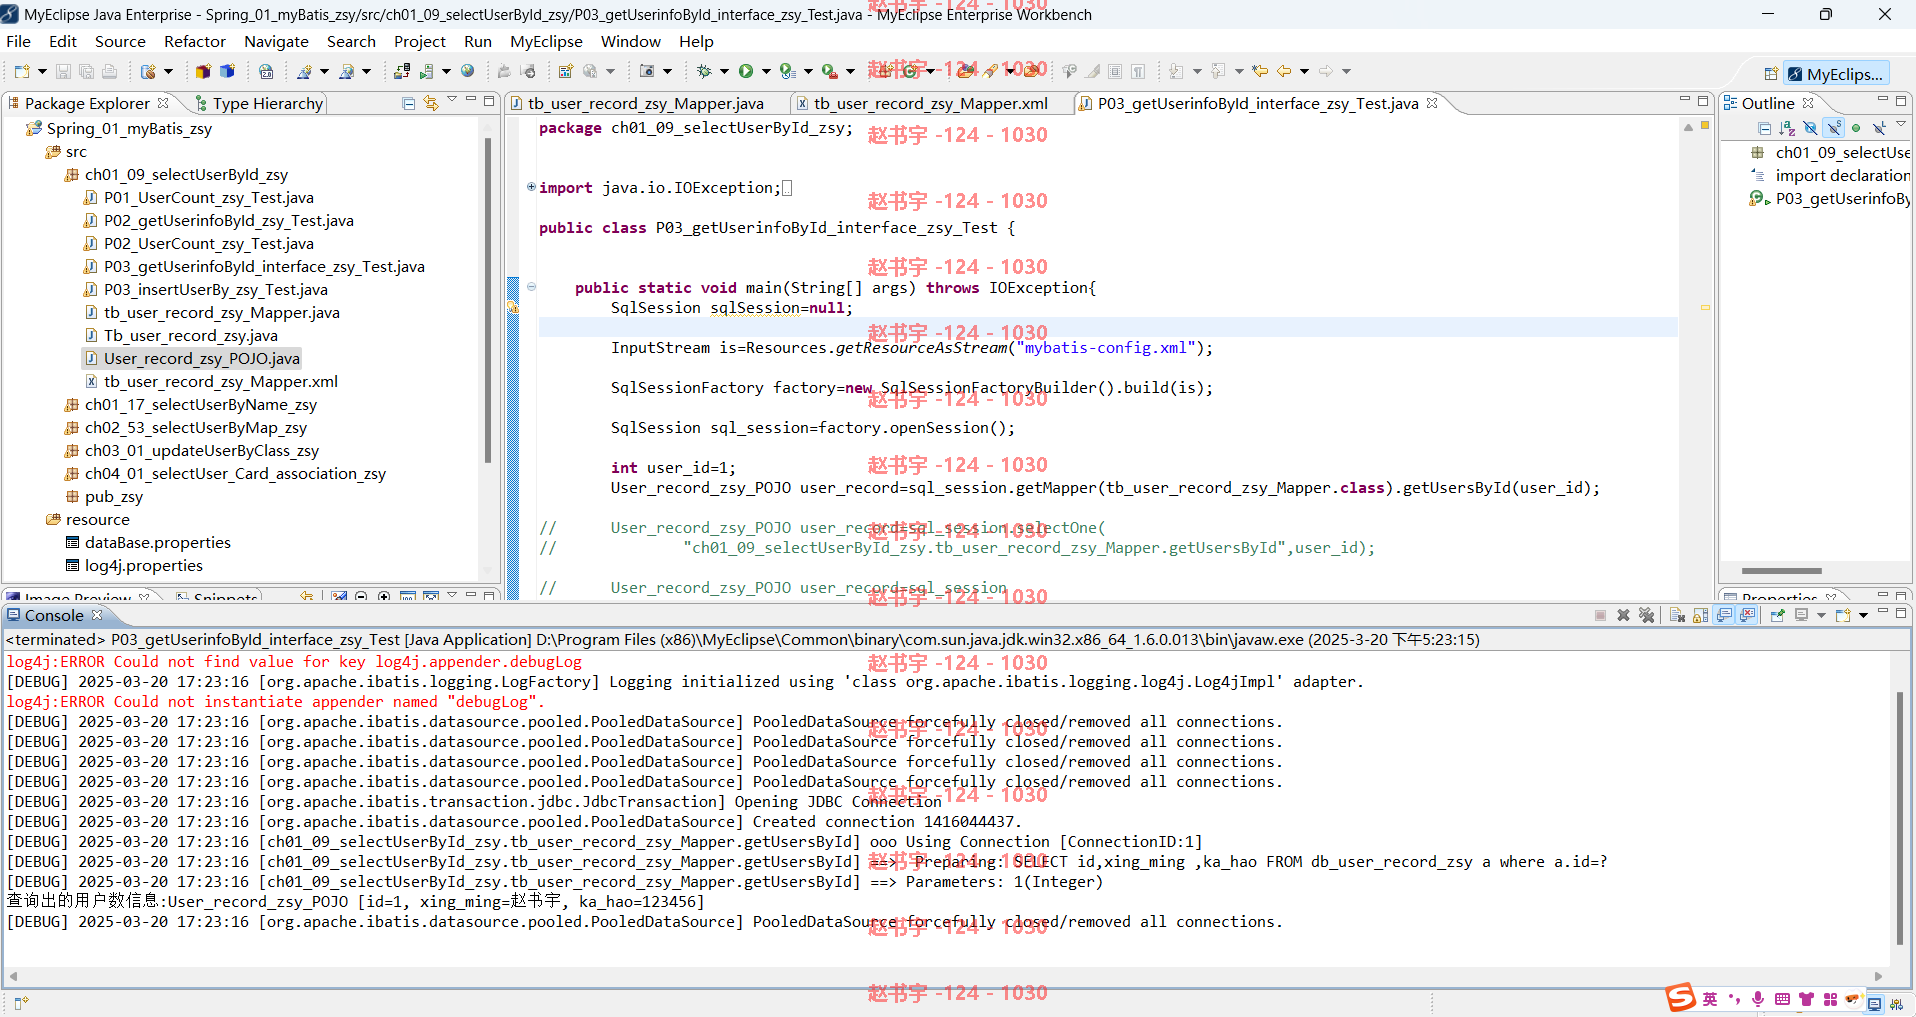This screenshot has width=1916, height=1017.
Task: Collapse All in Outline view
Action: click(1764, 128)
